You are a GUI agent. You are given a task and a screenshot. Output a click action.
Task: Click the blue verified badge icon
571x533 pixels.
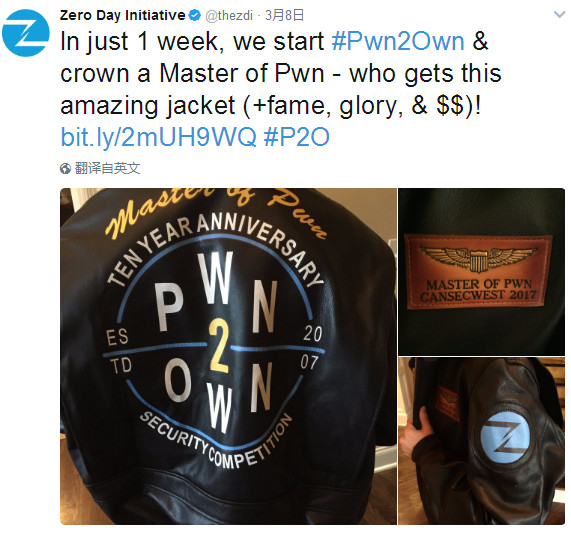point(195,15)
